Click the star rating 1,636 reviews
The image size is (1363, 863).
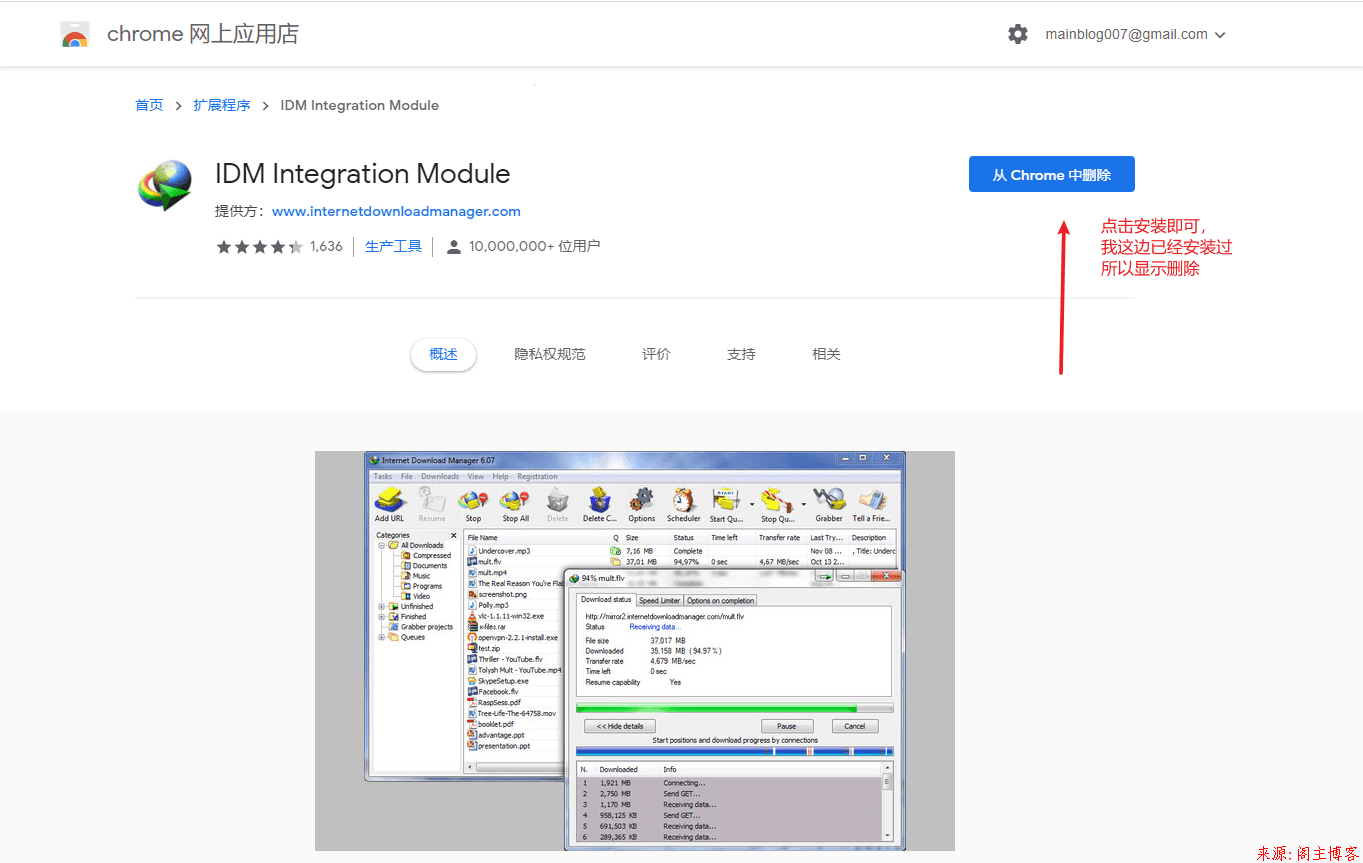coord(279,246)
